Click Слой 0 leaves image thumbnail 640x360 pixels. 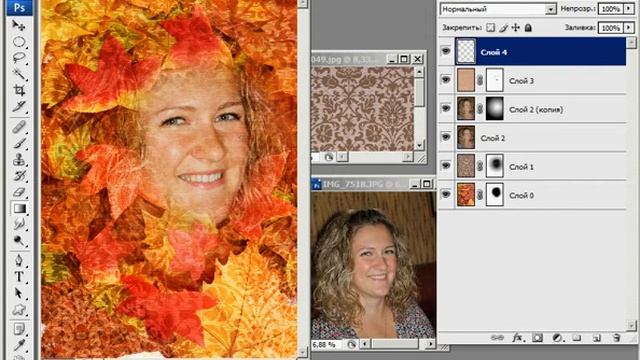coord(466,195)
